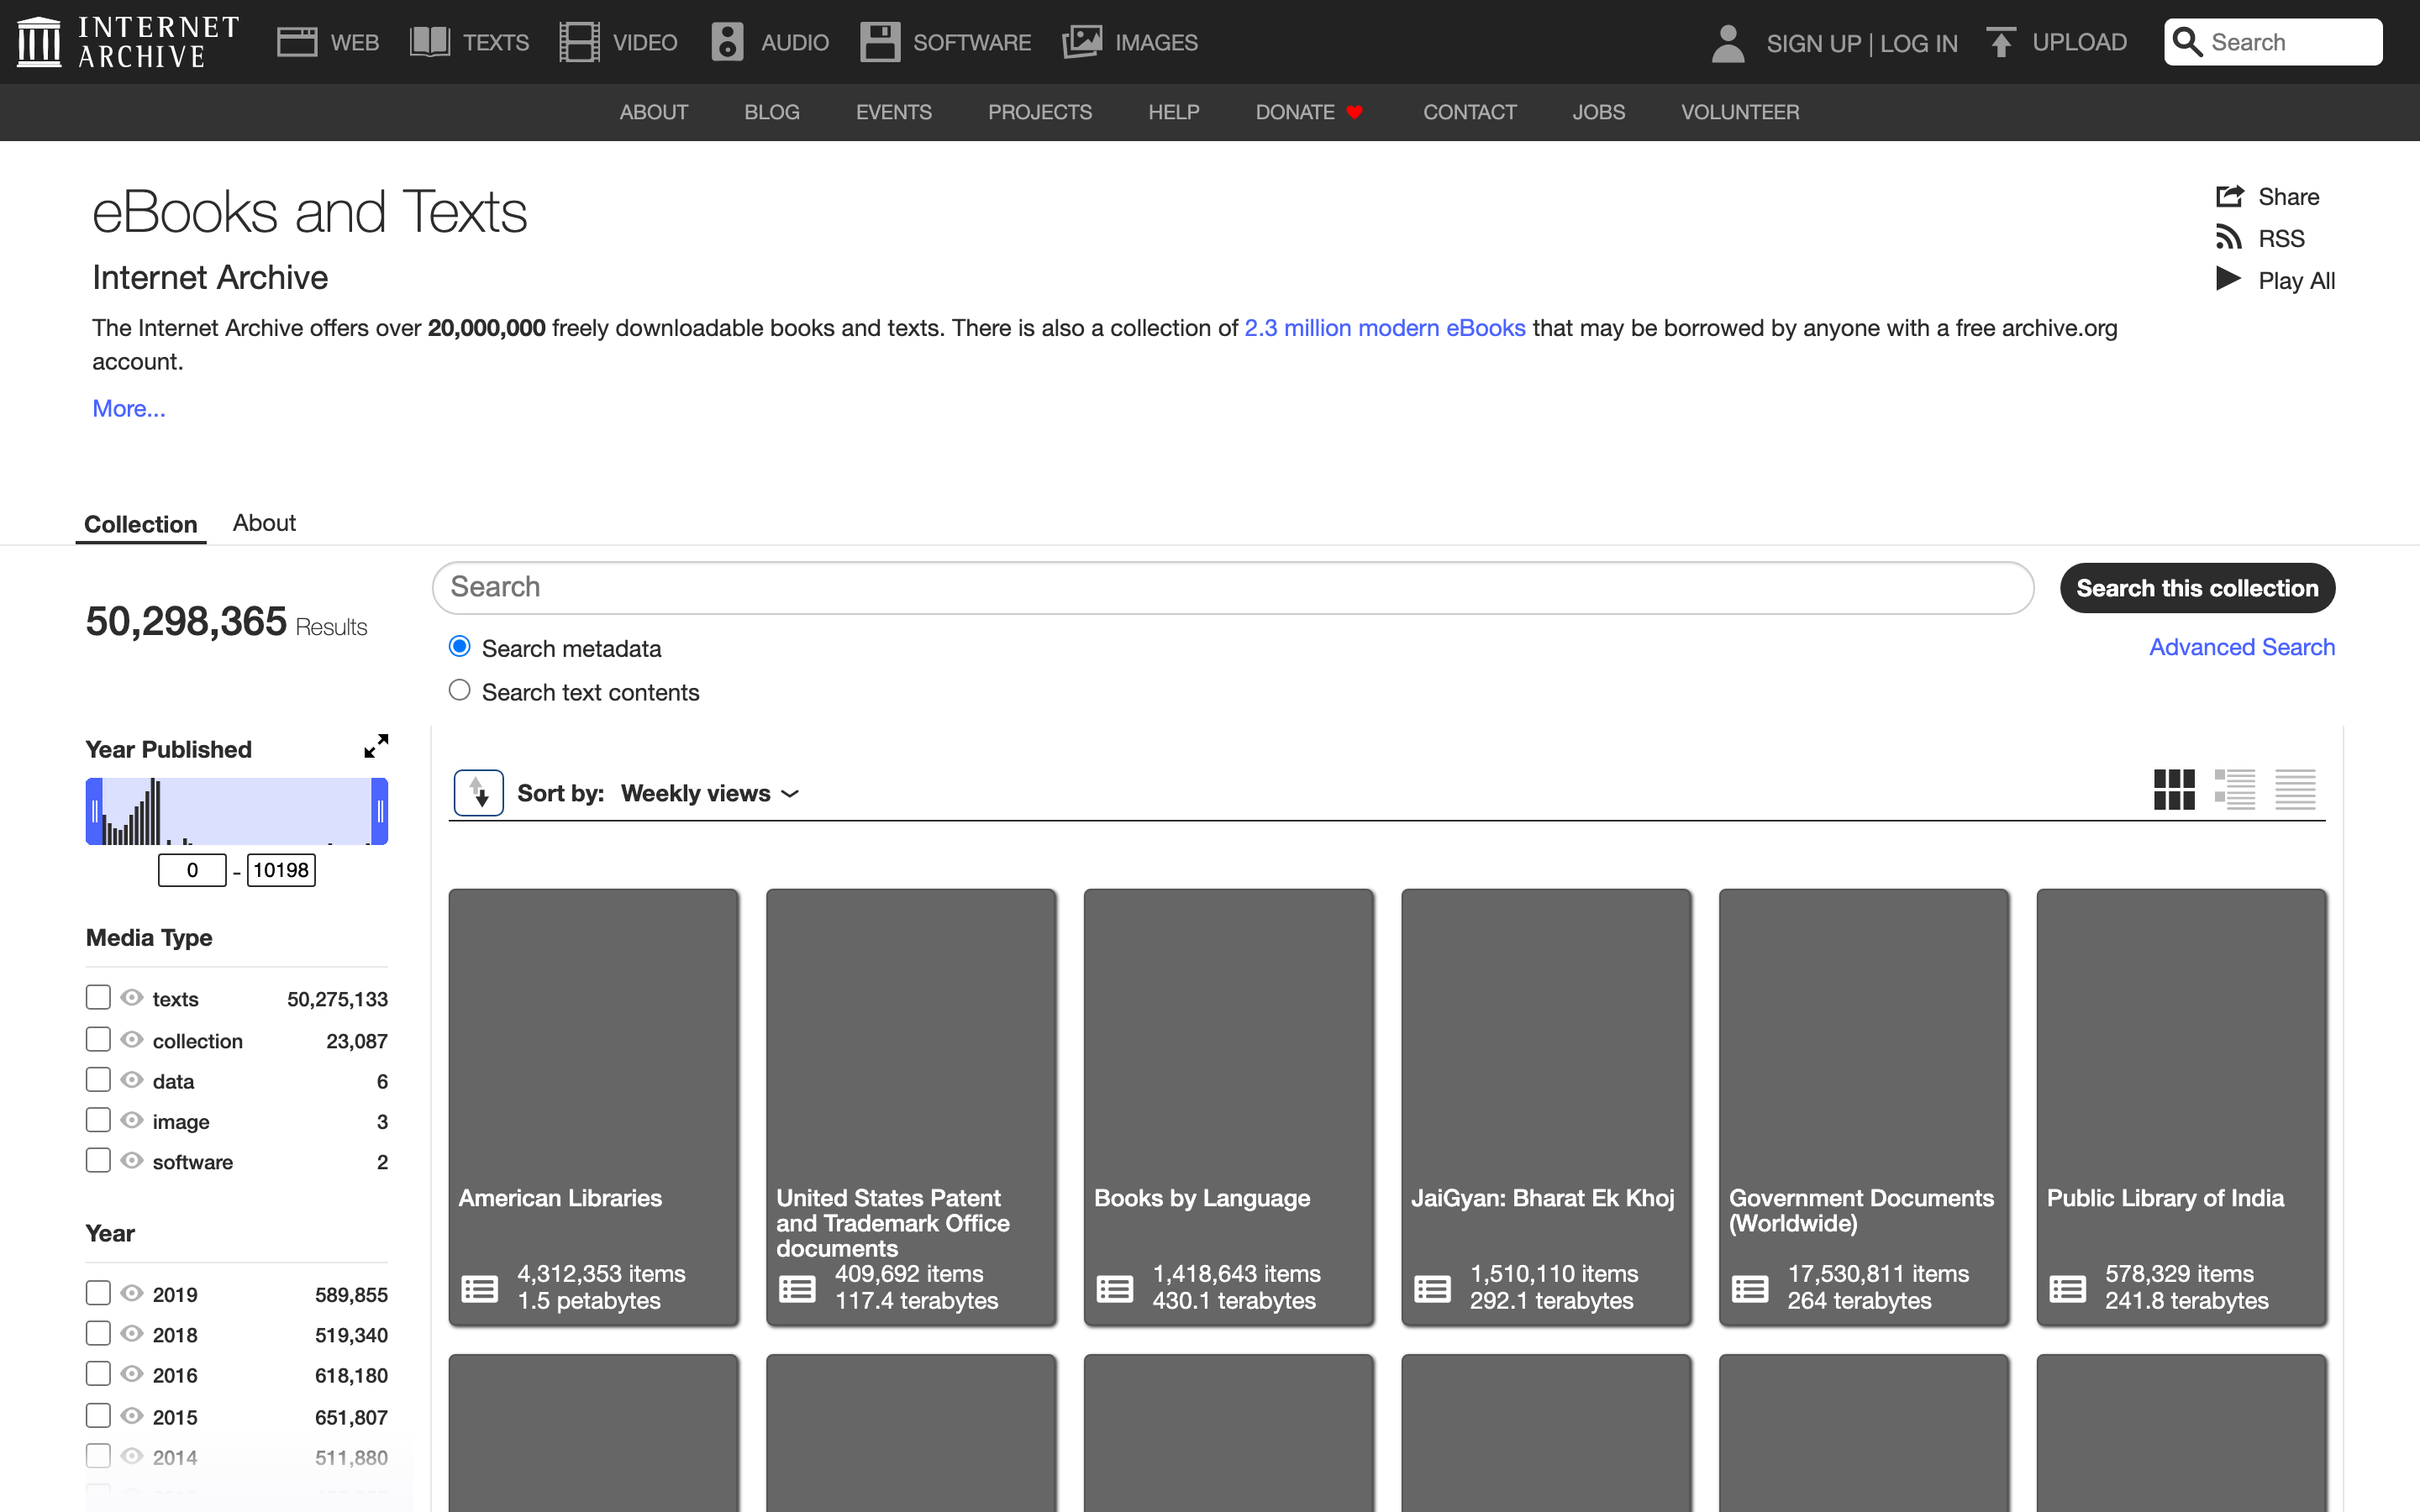Check the 2016 year checkbox
Viewport: 2420px width, 1512px height.
tap(98, 1374)
